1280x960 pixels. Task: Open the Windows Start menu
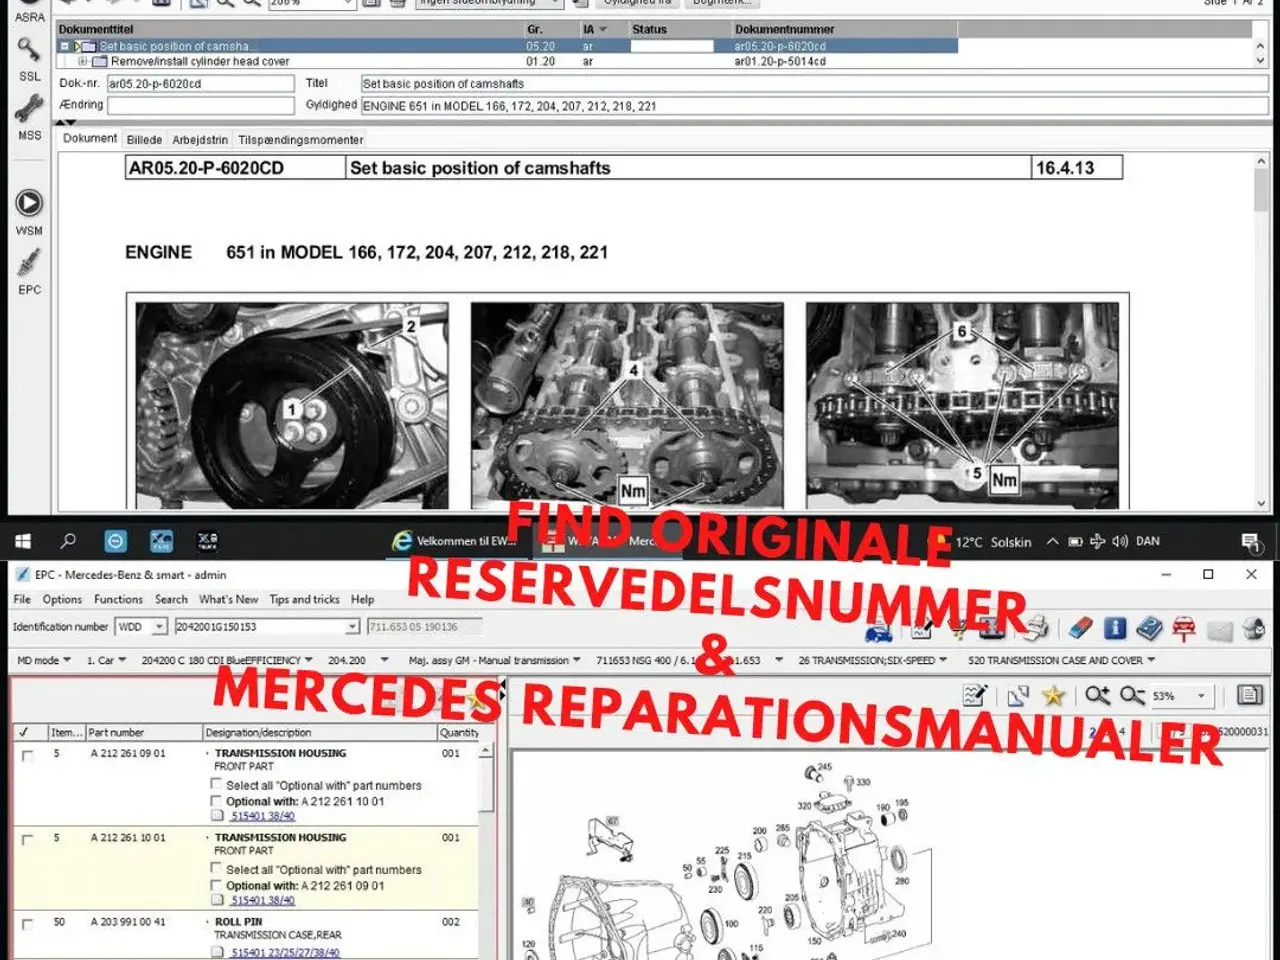[23, 541]
